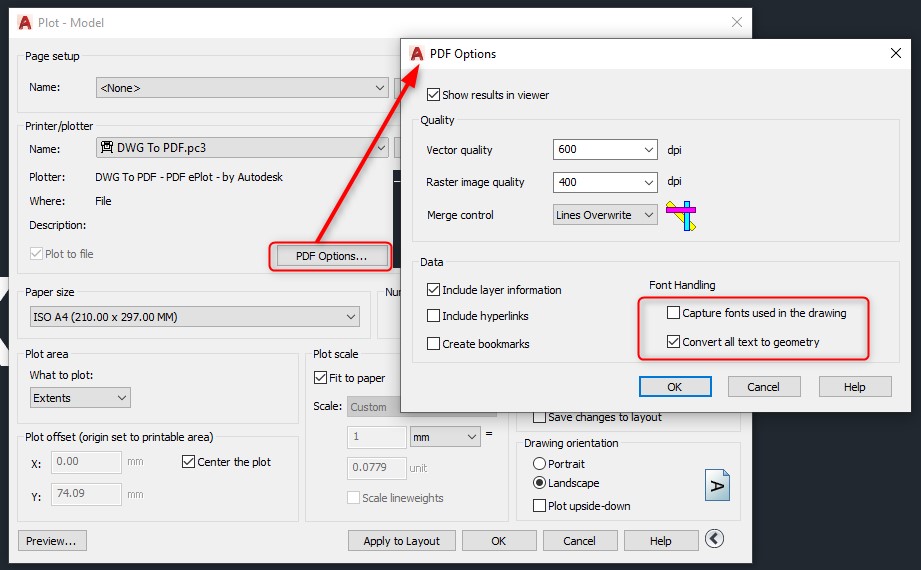Image resolution: width=921 pixels, height=570 pixels.
Task: Open the What to plot dropdown
Action: point(80,398)
